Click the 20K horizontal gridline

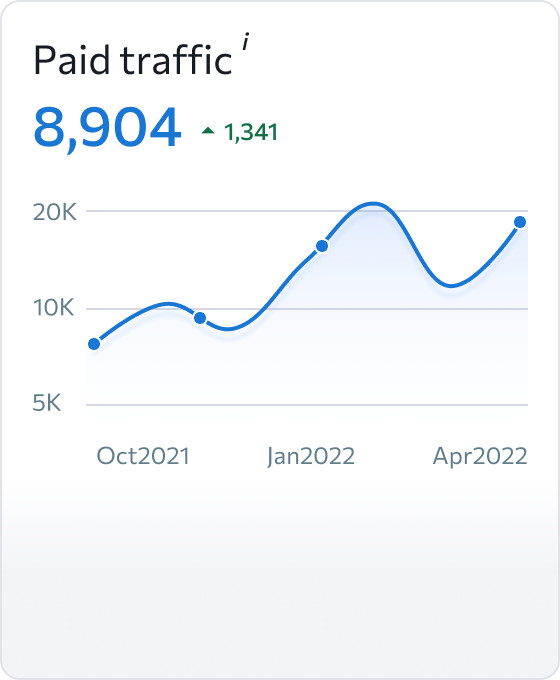click(x=307, y=211)
